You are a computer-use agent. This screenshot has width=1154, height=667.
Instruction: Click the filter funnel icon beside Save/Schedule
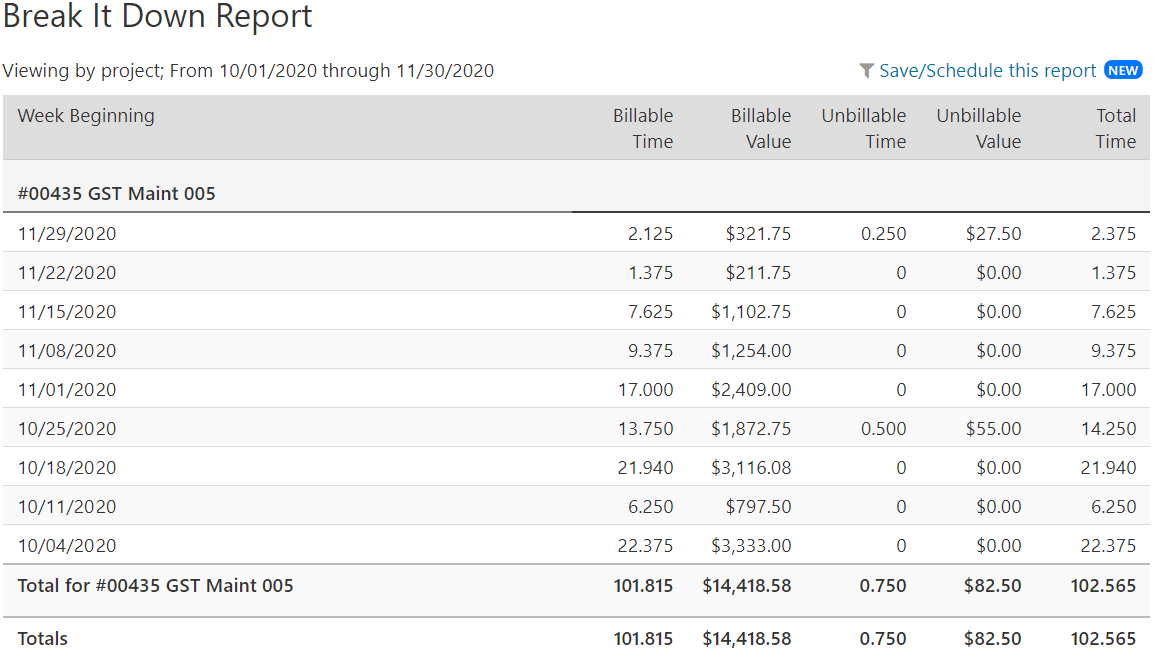pos(866,70)
